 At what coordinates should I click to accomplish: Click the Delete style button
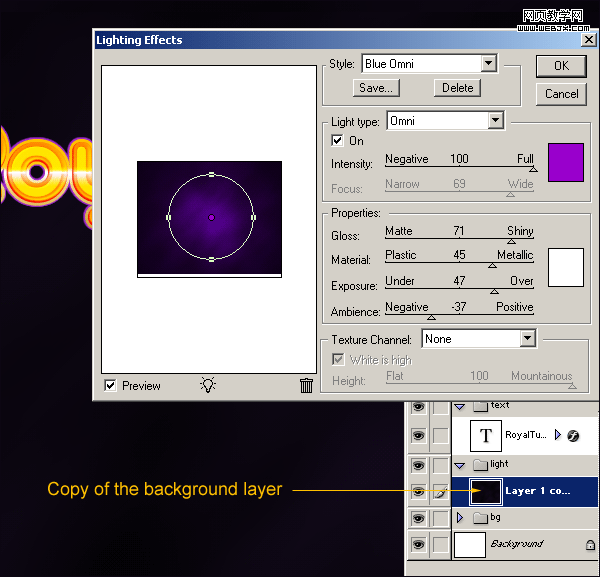(x=457, y=88)
